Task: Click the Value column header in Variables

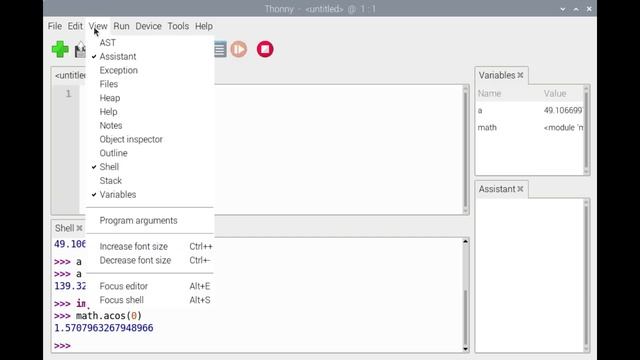Action: coord(555,93)
